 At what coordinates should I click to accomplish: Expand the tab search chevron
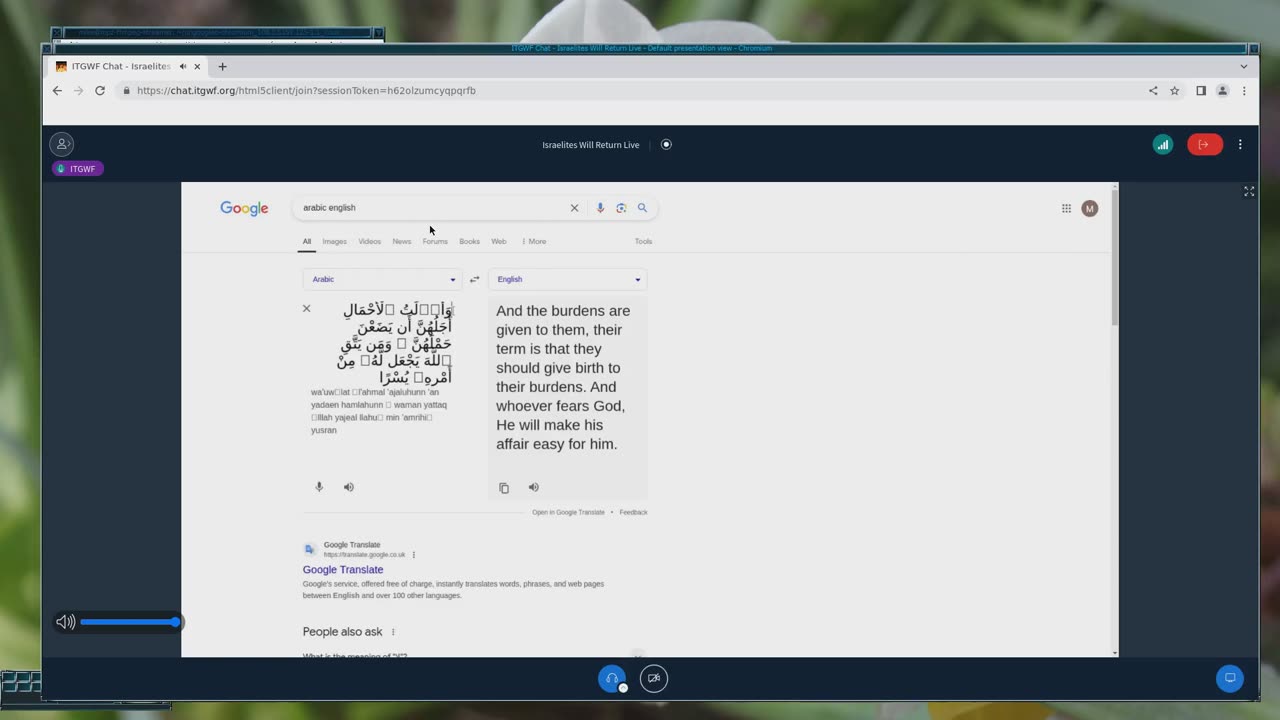(1244, 66)
